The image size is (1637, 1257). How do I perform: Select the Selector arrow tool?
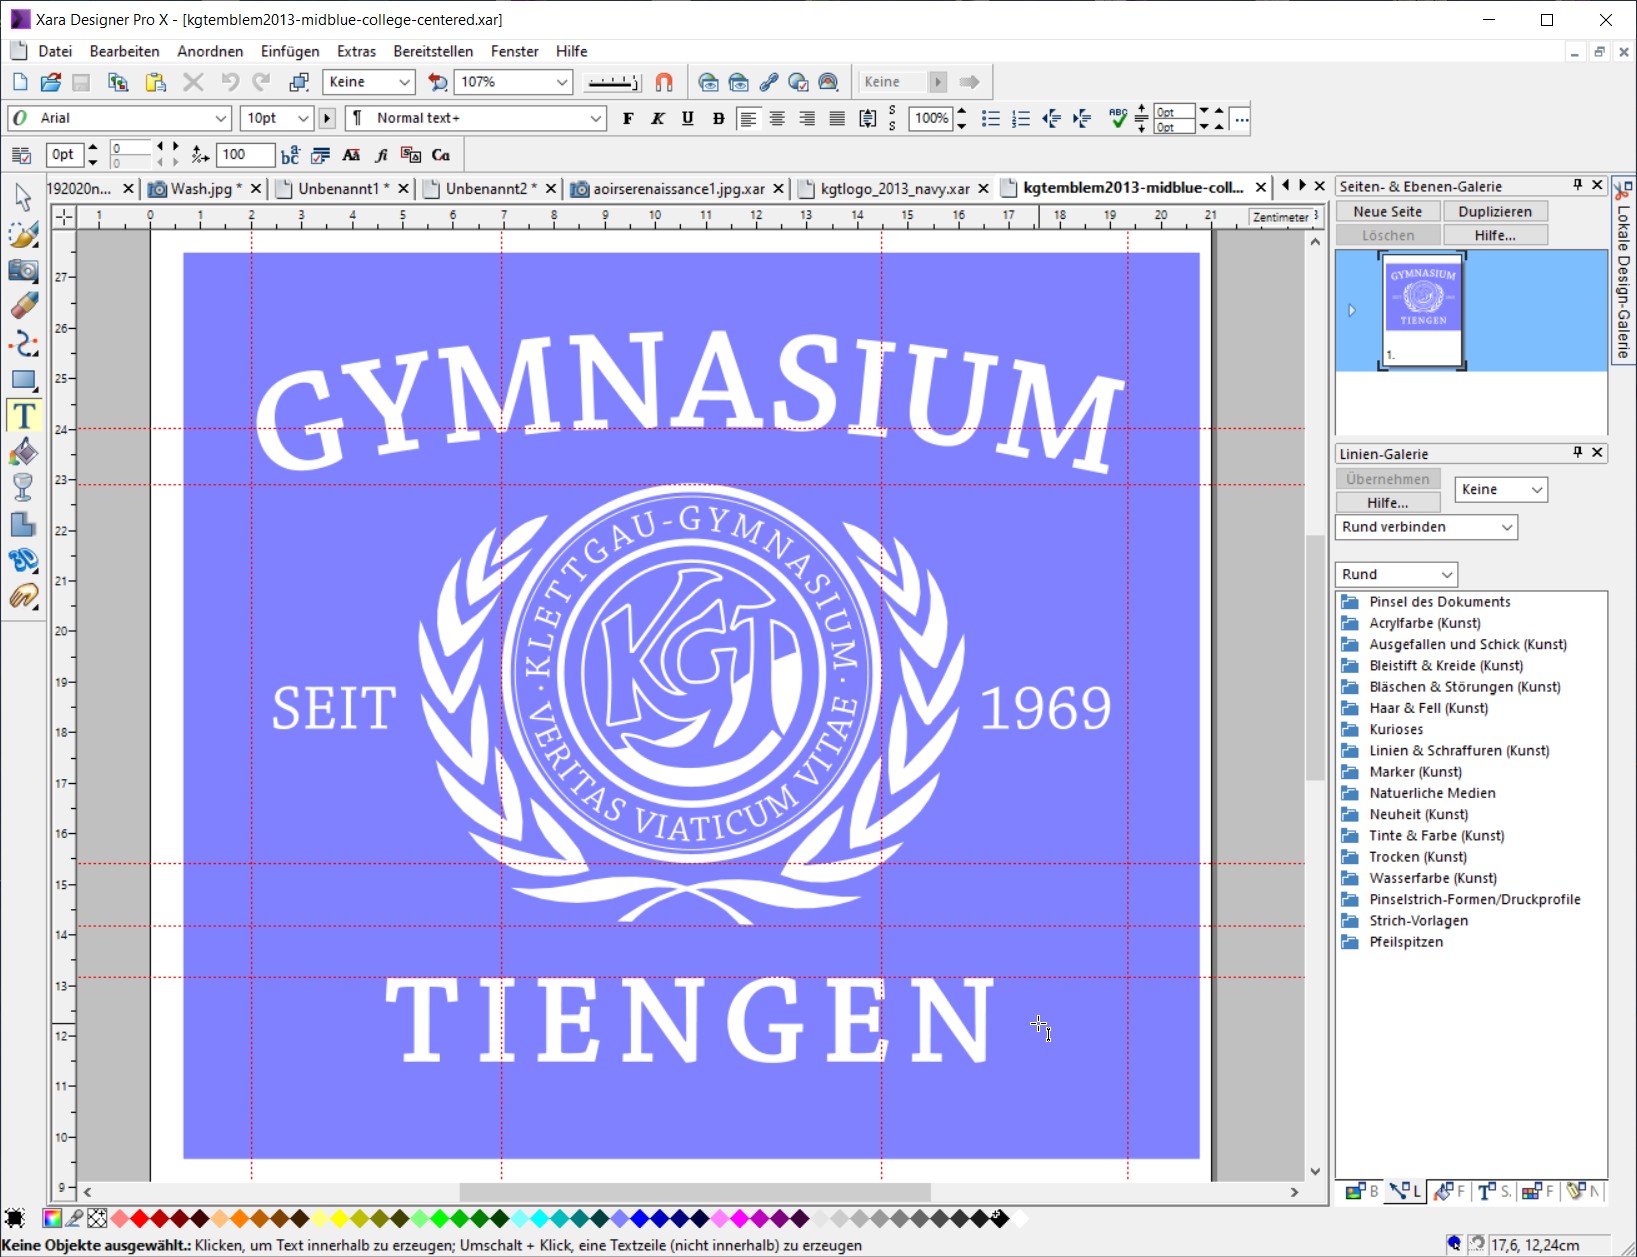[23, 198]
